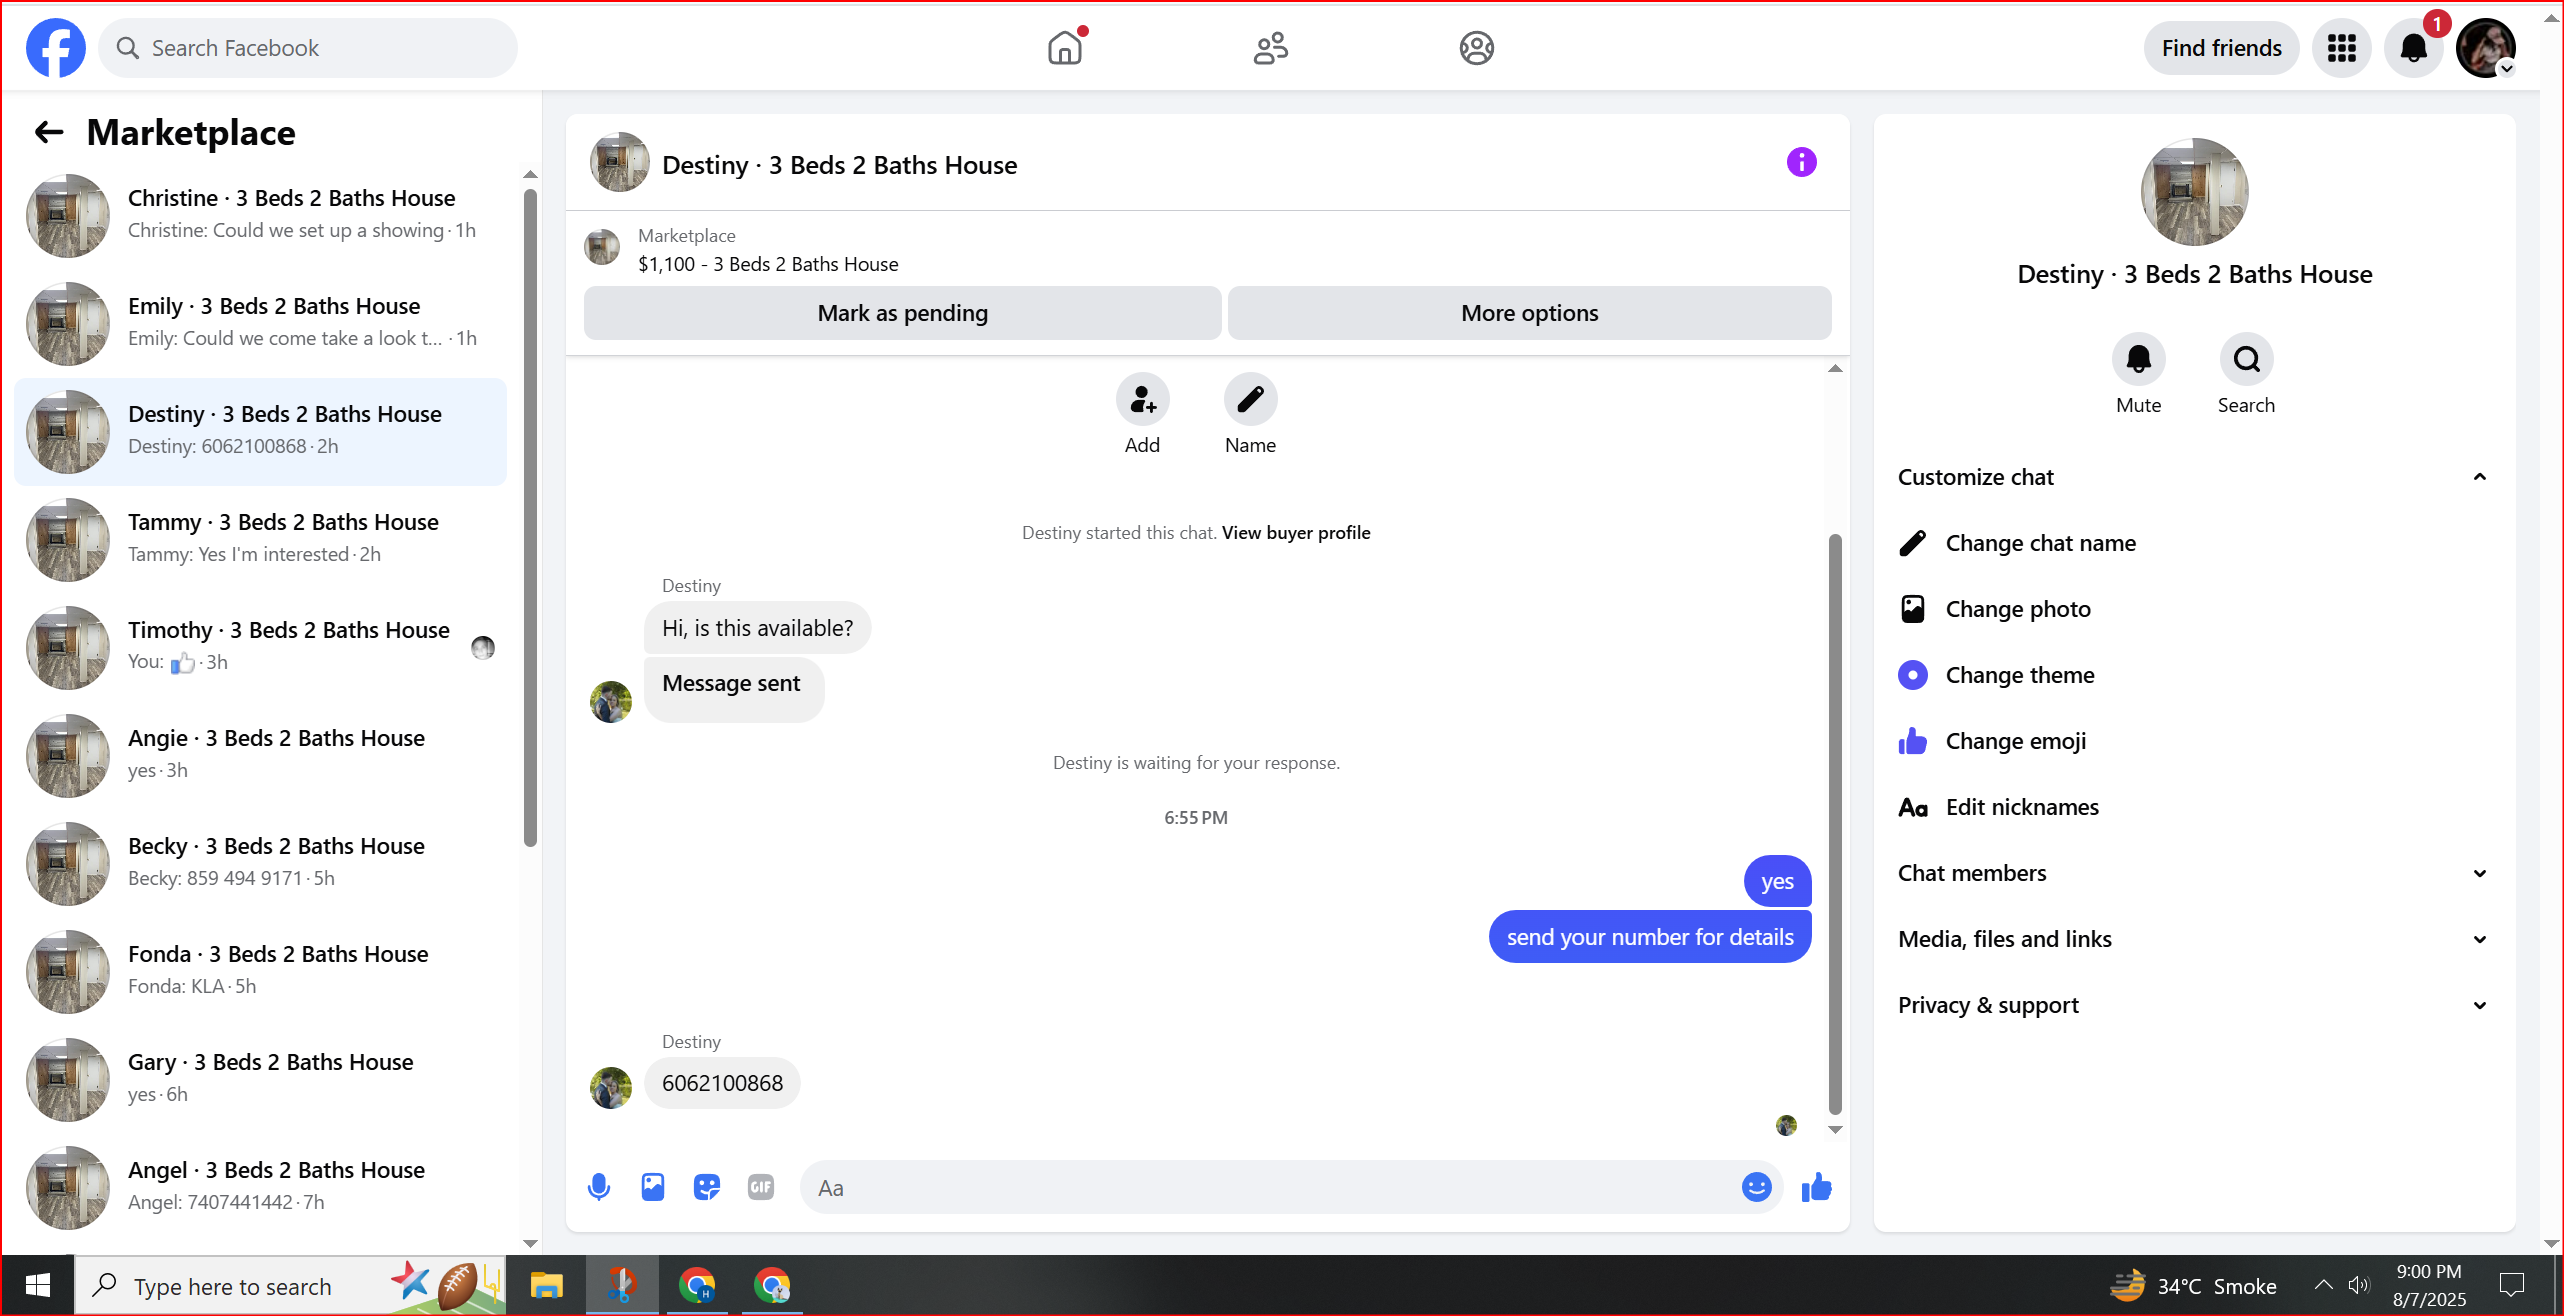Click the Name pencil icon in chat
The height and width of the screenshot is (1316, 2564).
(1250, 400)
